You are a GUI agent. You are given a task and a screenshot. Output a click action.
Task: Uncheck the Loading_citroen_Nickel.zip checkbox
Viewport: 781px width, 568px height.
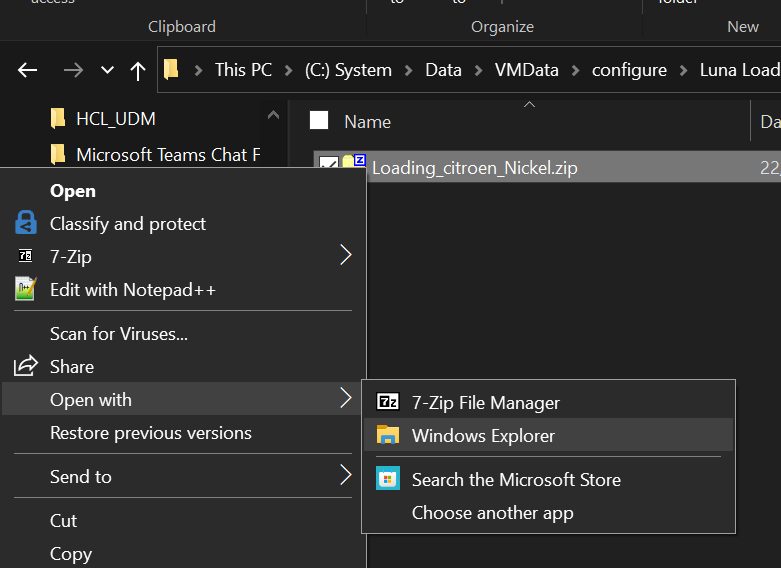coord(329,162)
